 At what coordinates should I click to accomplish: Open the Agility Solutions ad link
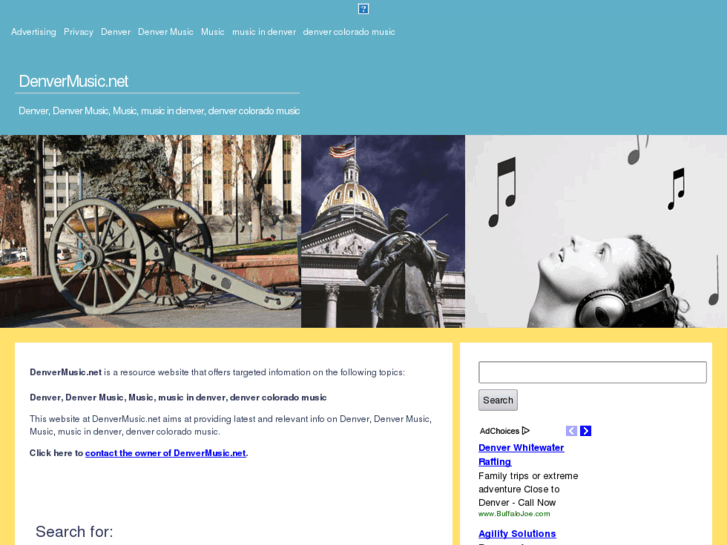[x=517, y=533]
